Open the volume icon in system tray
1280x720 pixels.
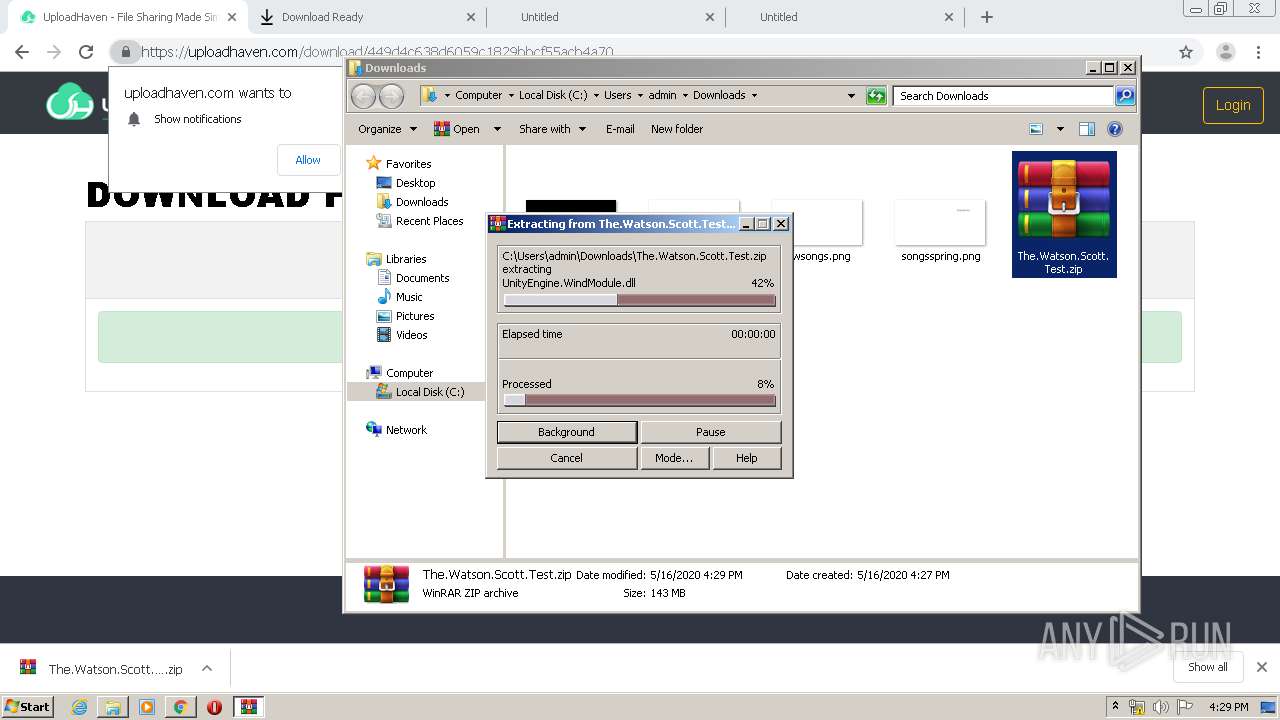[1160, 707]
